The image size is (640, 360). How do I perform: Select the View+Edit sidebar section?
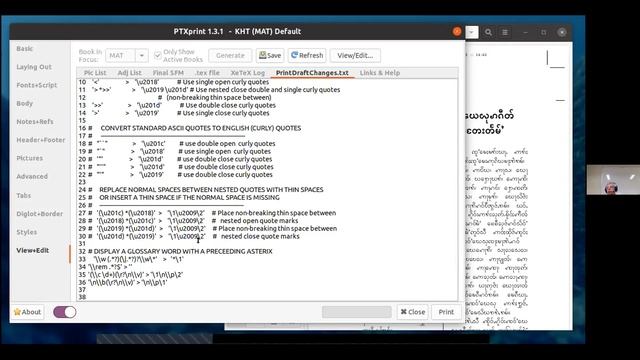click(33, 250)
